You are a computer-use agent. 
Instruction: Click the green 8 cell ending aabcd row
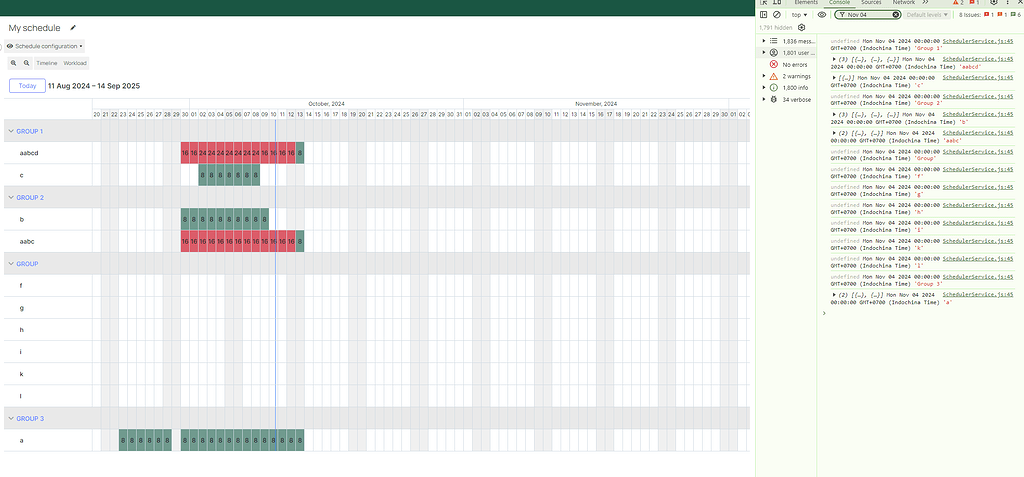(x=300, y=153)
